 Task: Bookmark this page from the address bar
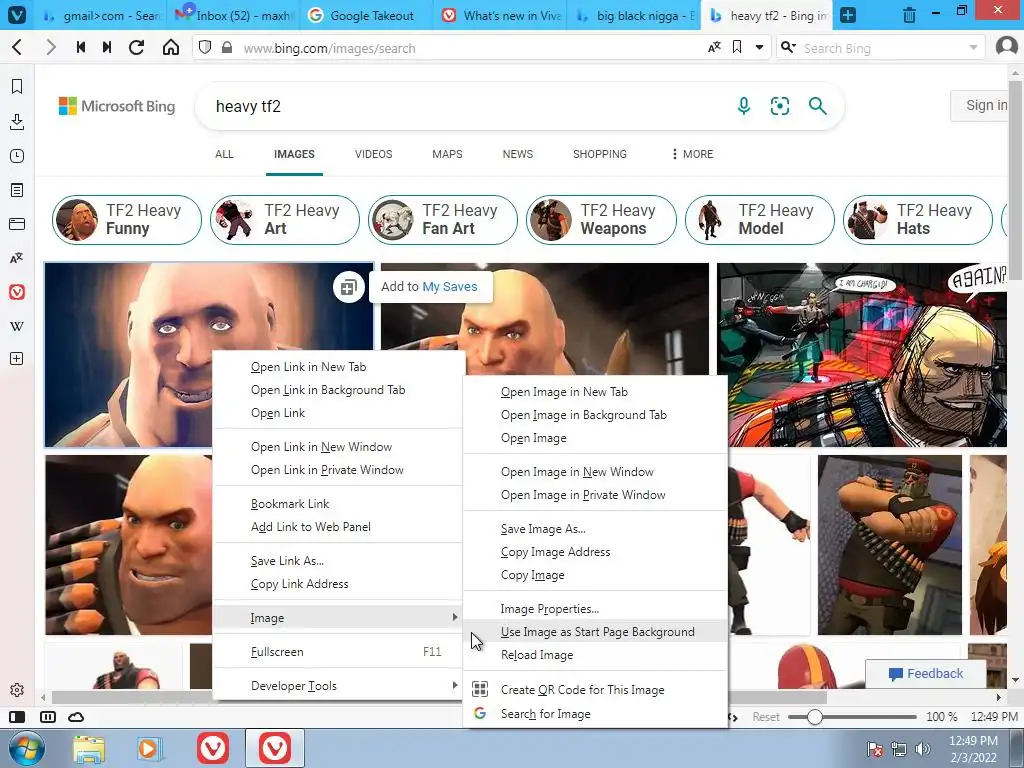pyautogui.click(x=737, y=47)
